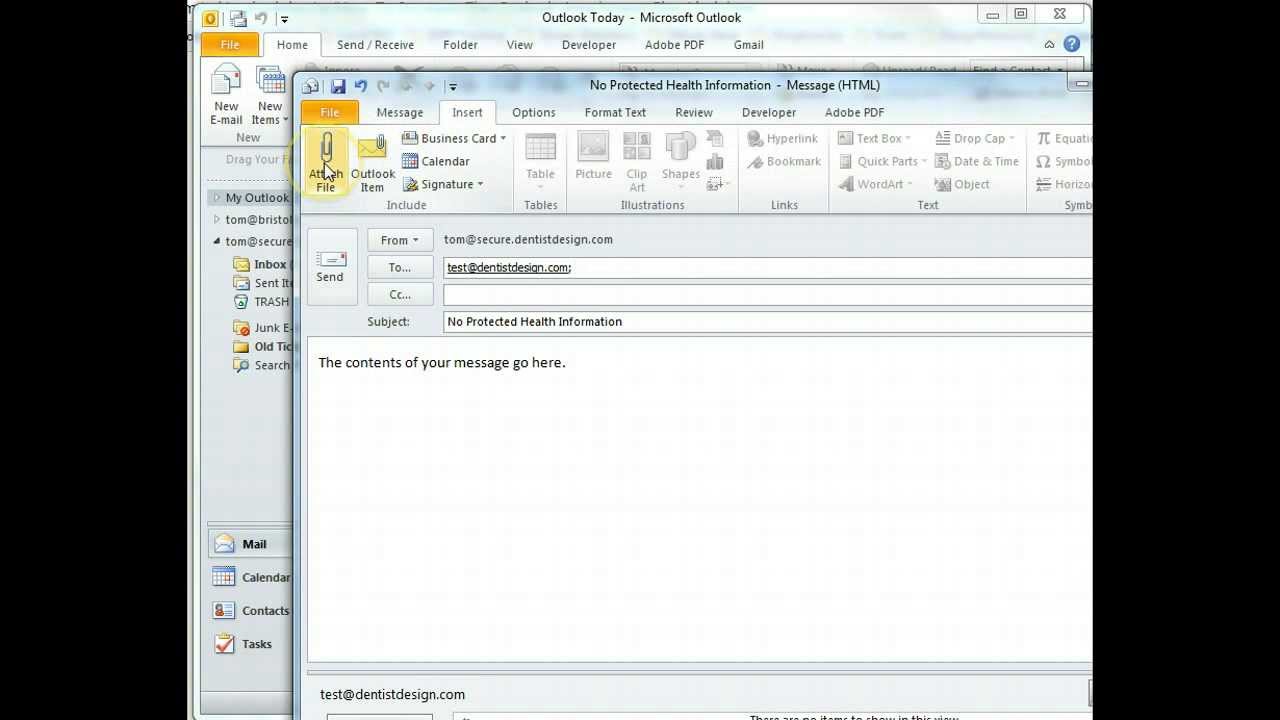
Task: Open Send / Receive tab in Outlook window
Action: 375,45
